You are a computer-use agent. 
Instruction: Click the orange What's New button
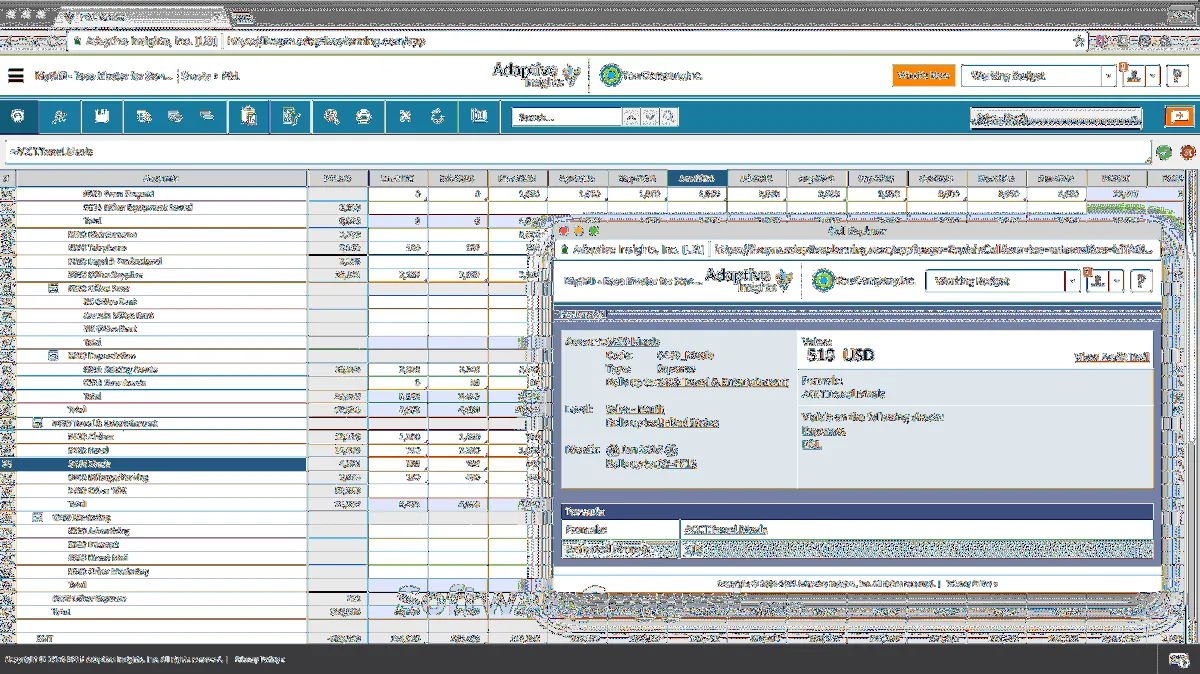pos(924,75)
